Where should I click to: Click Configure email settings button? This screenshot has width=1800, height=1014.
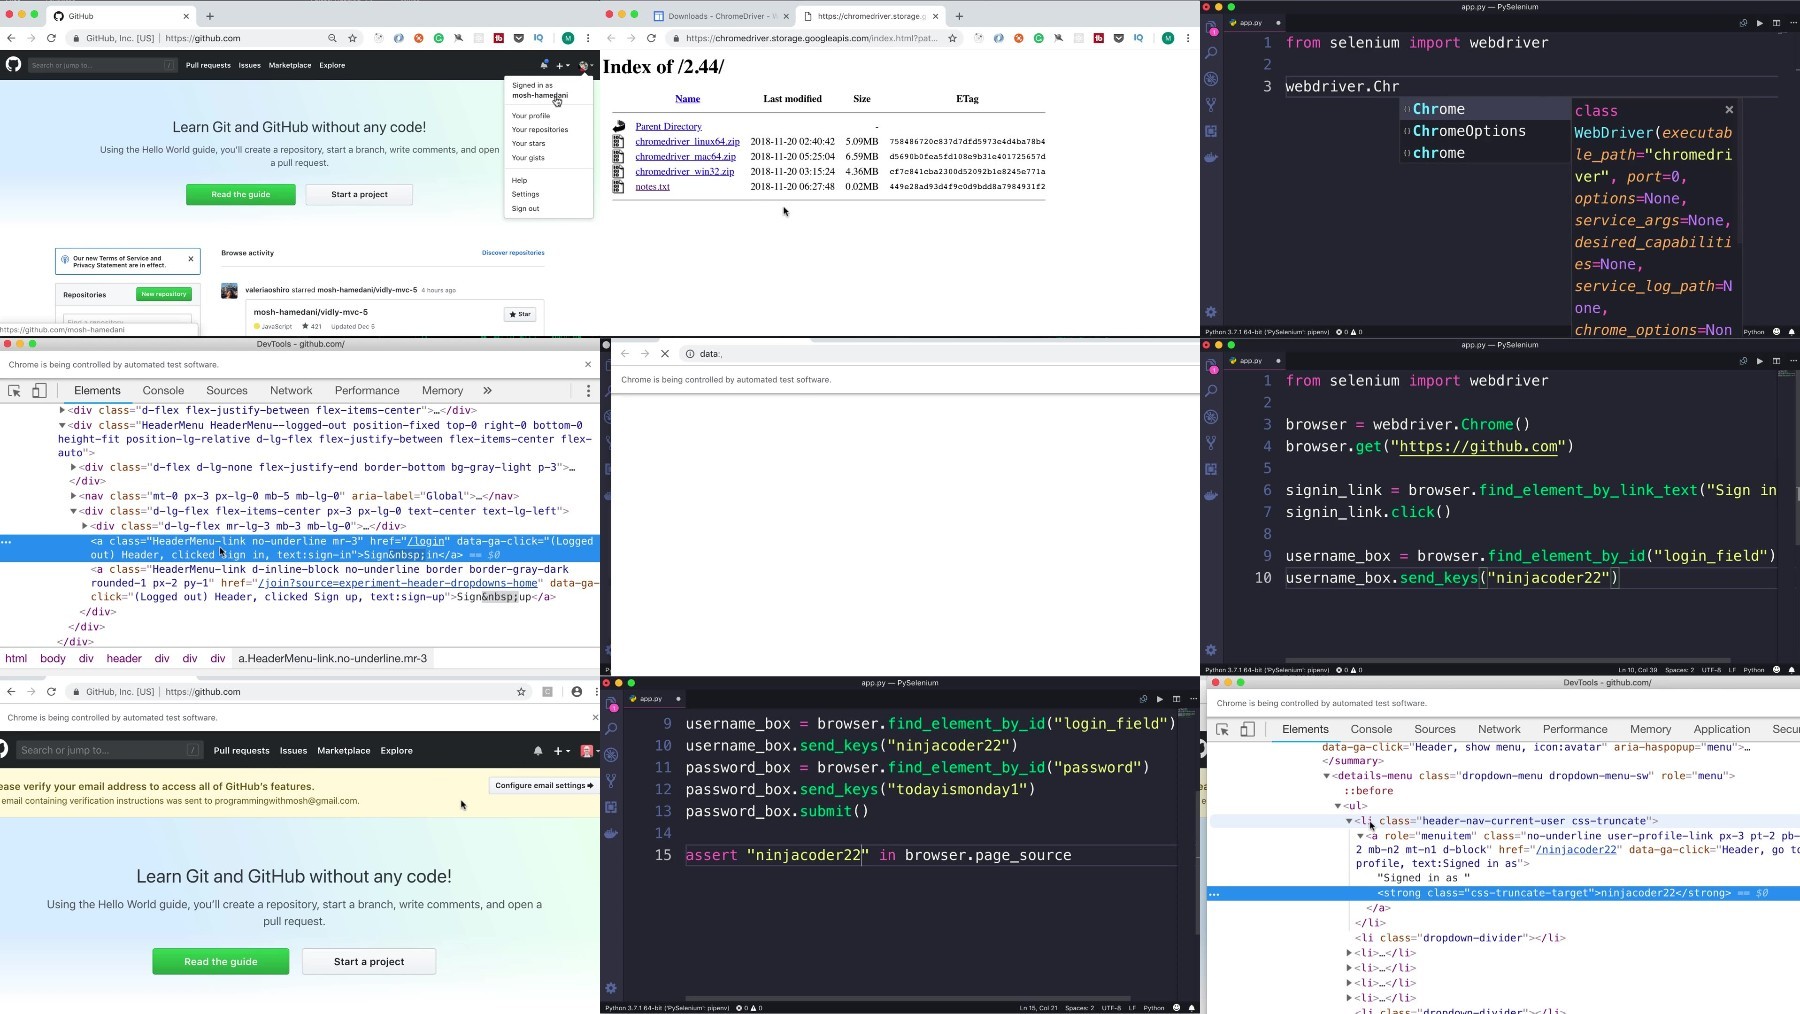(543, 786)
